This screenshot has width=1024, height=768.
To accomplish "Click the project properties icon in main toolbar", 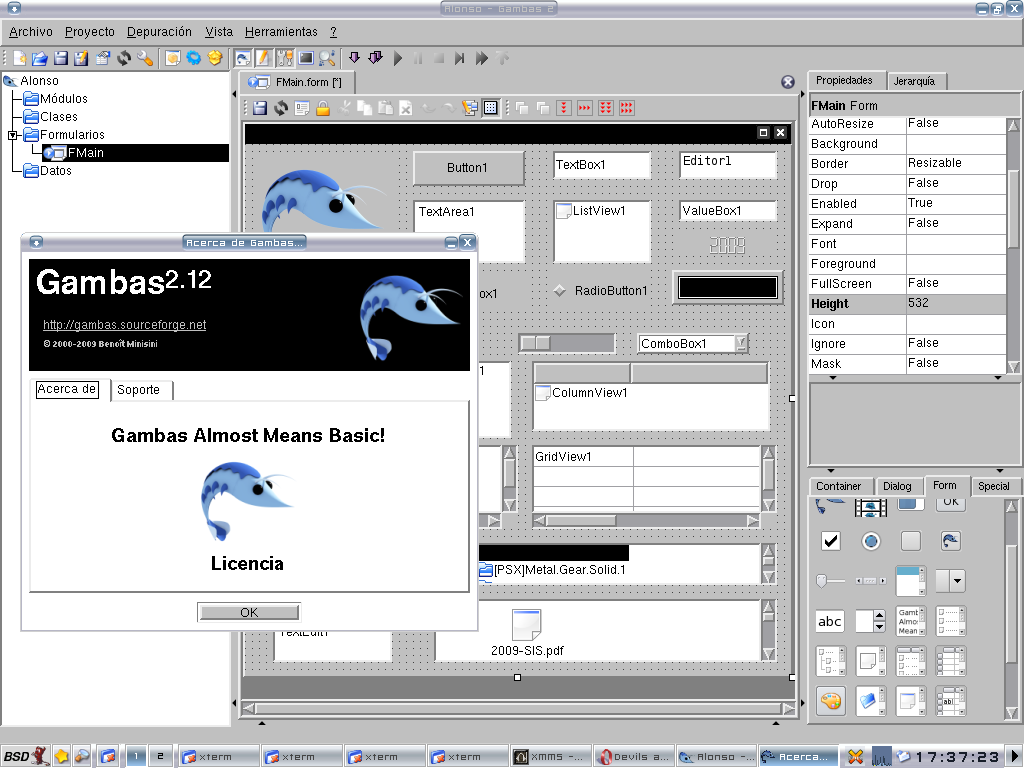I will click(x=103, y=58).
